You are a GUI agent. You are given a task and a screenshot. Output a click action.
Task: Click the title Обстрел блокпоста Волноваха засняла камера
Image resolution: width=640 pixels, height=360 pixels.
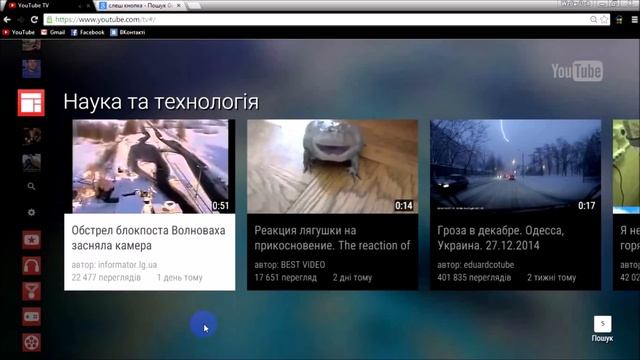point(149,238)
